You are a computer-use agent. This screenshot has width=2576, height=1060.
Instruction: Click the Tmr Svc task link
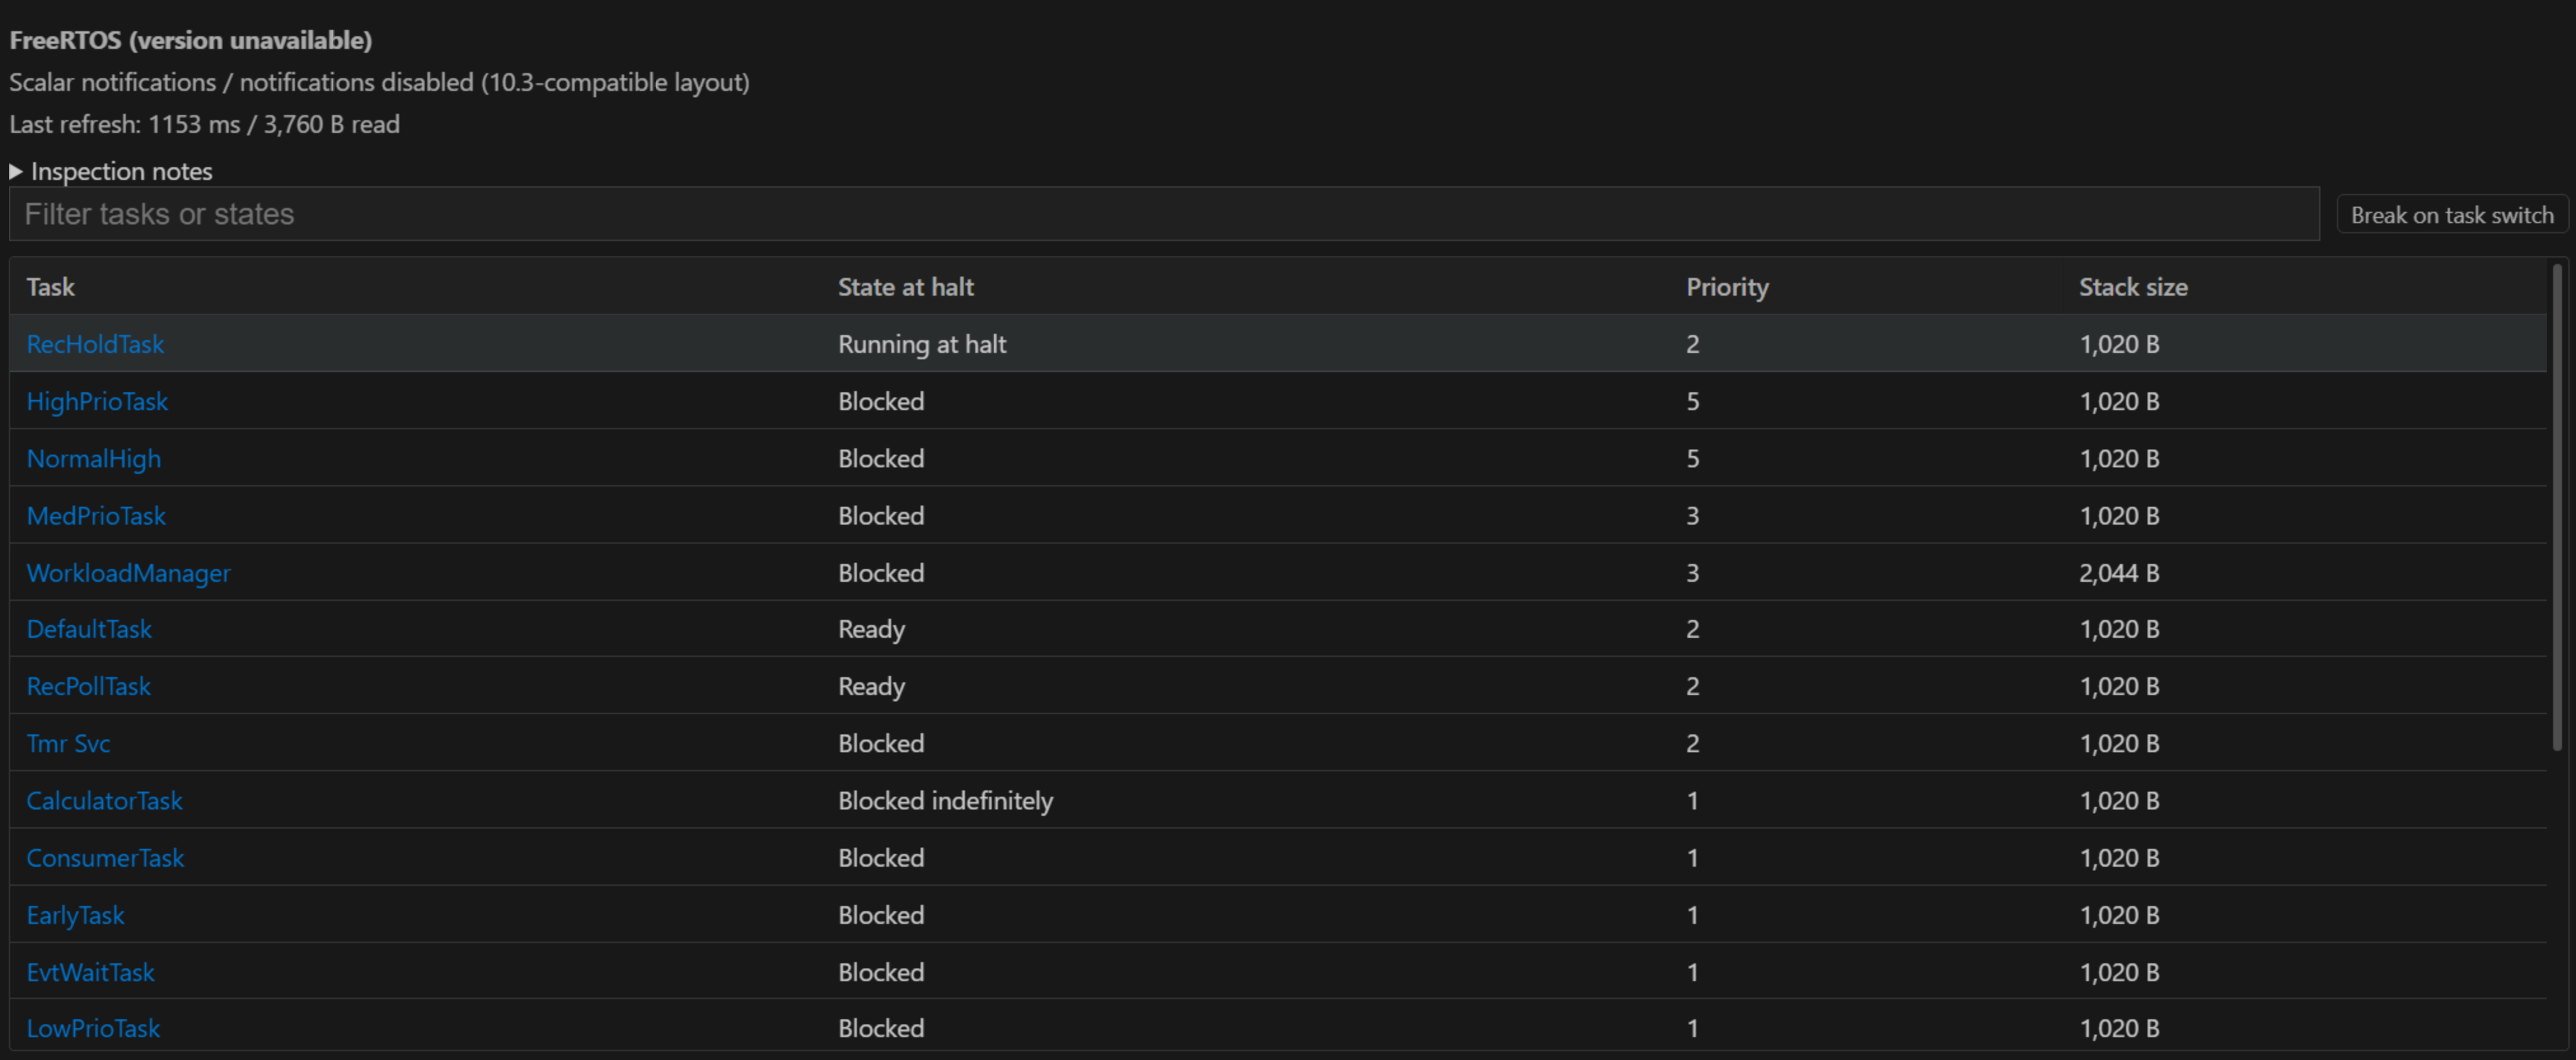pos(68,743)
